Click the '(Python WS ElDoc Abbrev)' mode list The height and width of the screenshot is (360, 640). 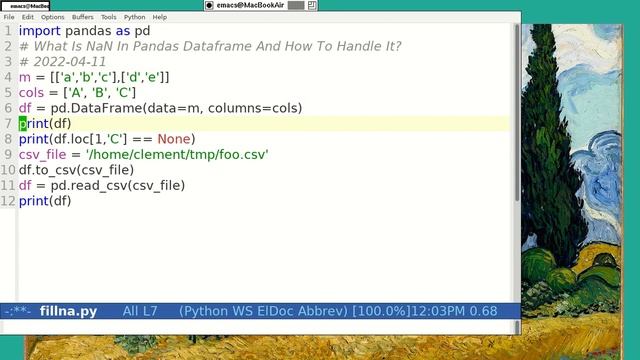[263, 311]
